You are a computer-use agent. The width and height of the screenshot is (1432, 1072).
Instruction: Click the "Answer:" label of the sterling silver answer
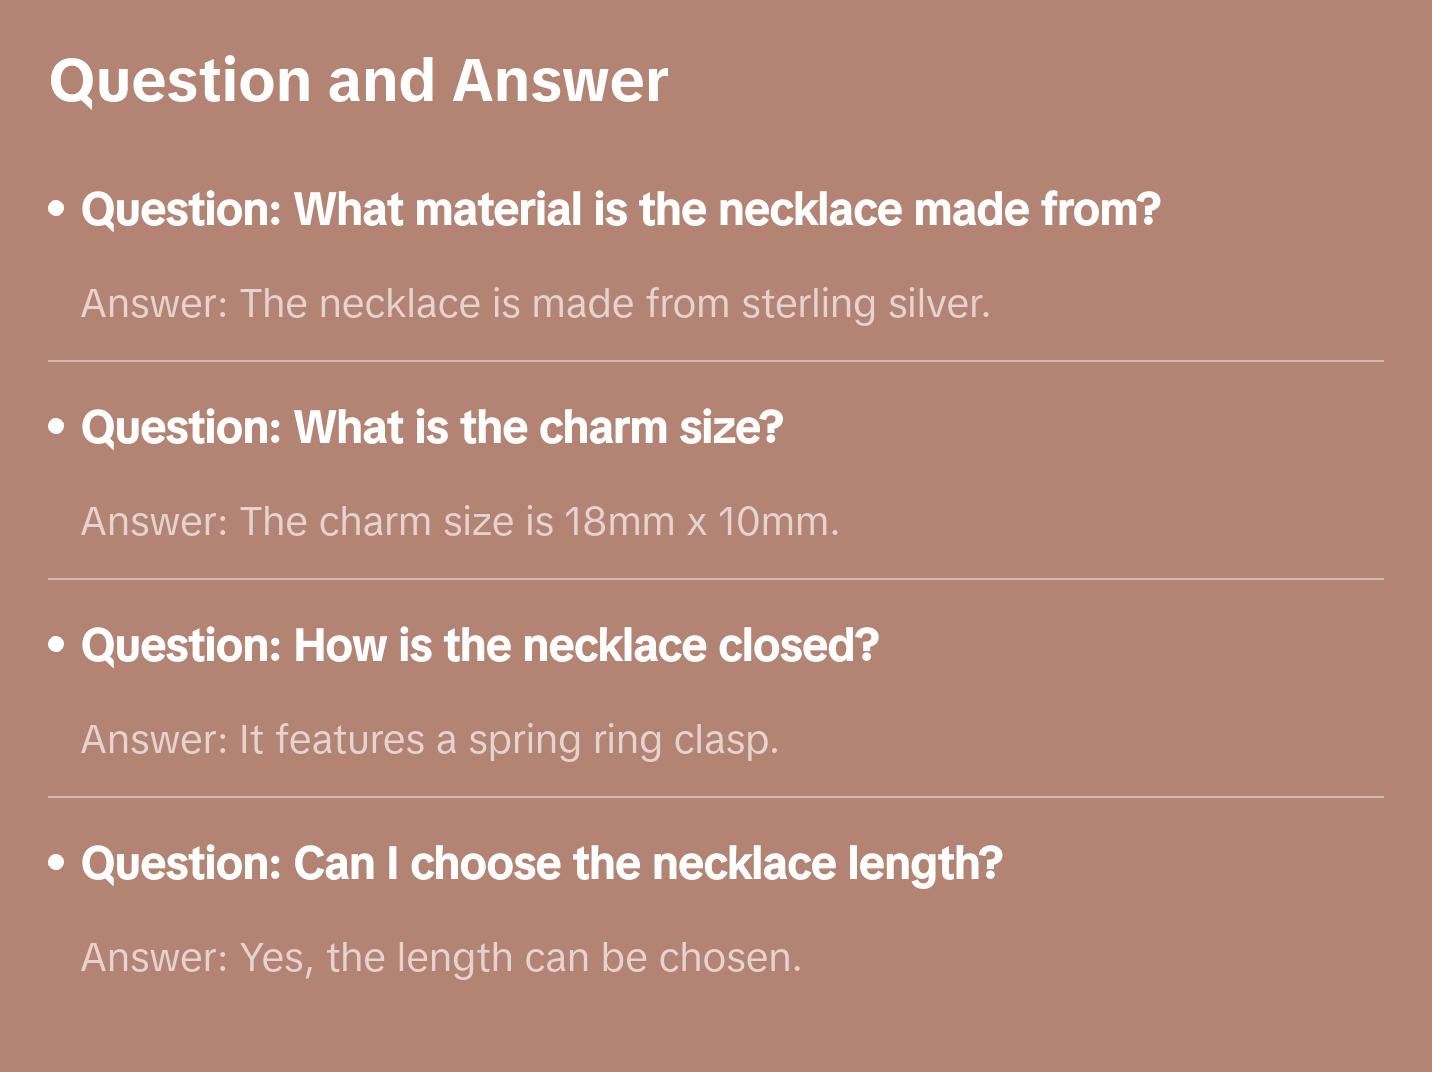(155, 304)
